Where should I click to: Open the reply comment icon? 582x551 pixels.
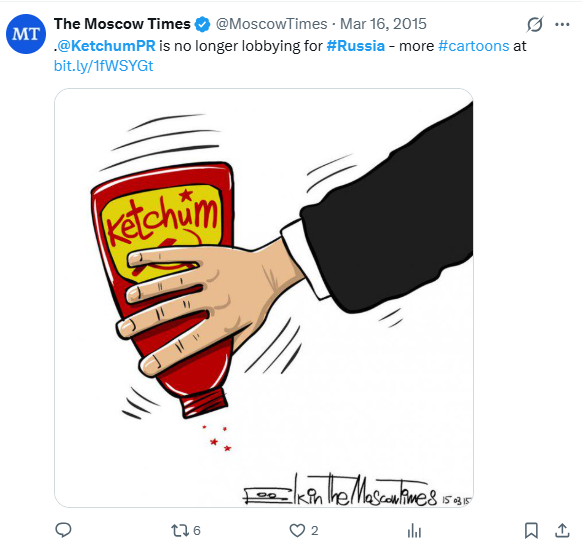63,530
